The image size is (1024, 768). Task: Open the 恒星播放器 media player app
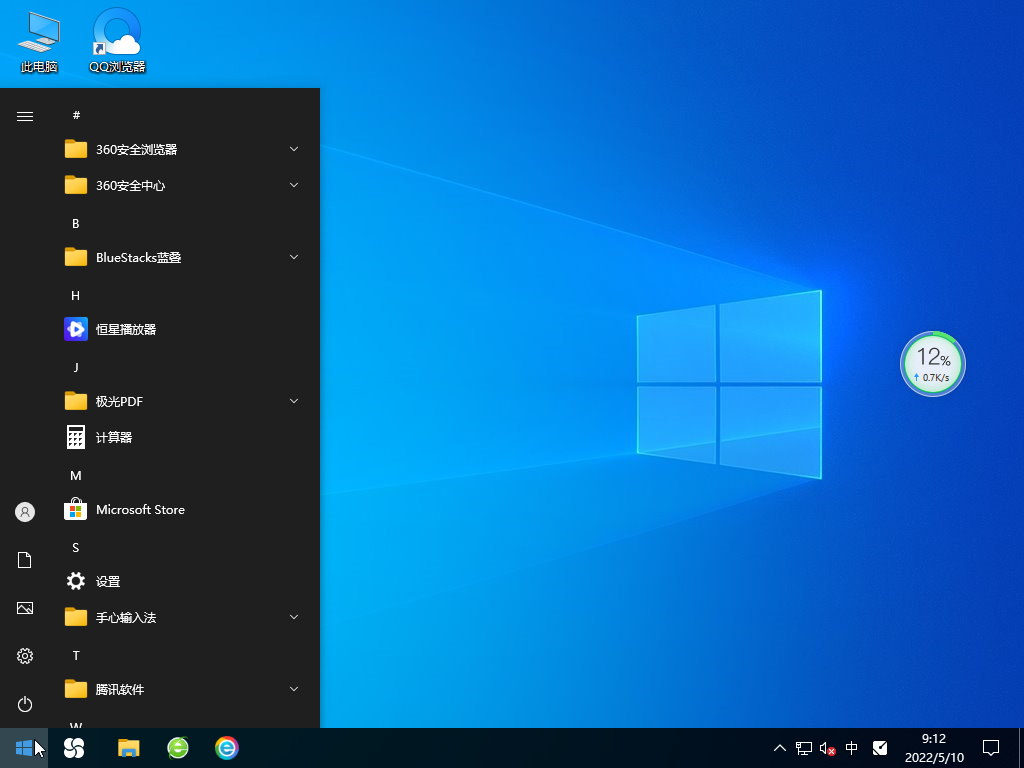pyautogui.click(x=125, y=329)
